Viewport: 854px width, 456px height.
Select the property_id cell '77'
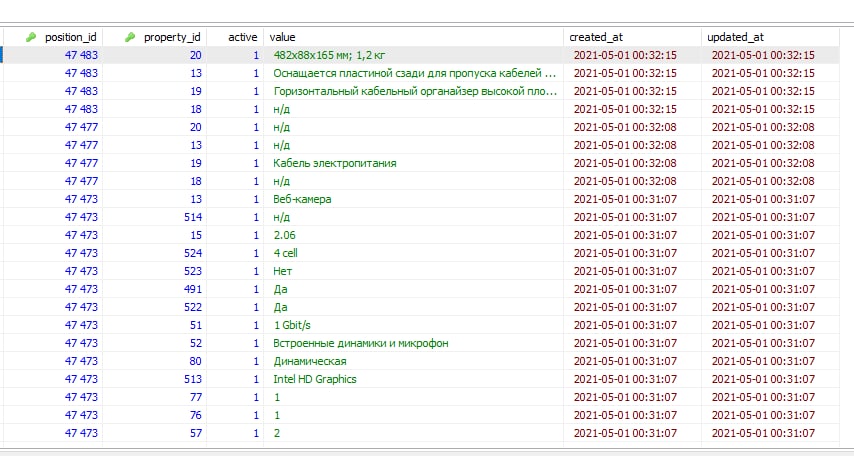pyautogui.click(x=154, y=397)
